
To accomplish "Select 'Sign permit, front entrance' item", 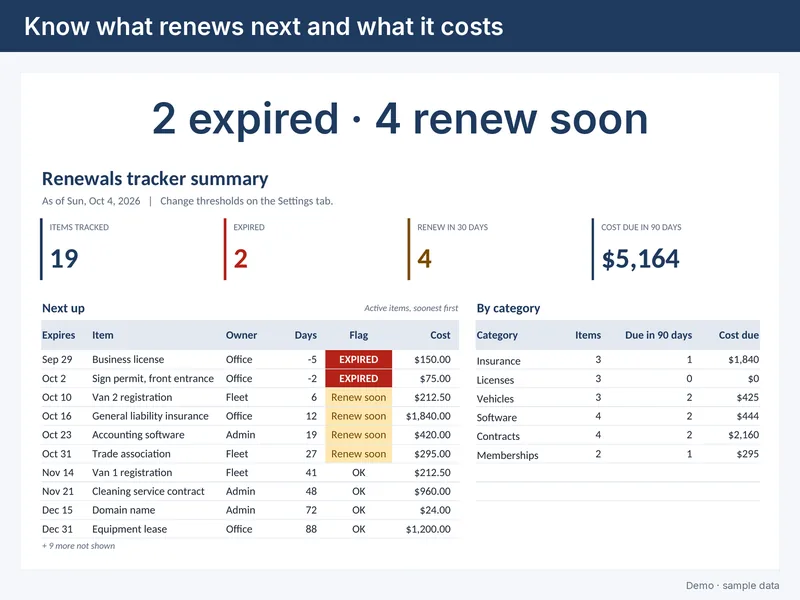I will pyautogui.click(x=153, y=379).
